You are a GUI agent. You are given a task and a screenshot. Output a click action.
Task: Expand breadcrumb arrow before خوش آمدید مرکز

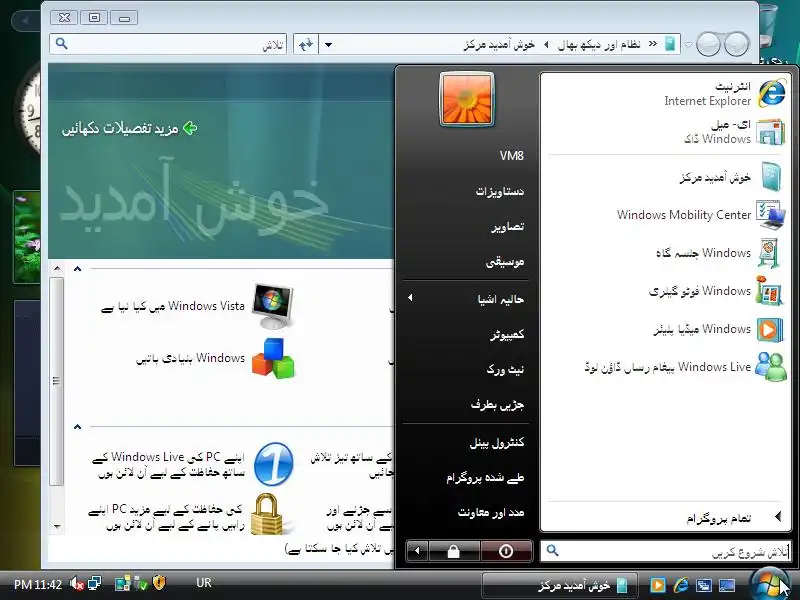pyautogui.click(x=546, y=44)
